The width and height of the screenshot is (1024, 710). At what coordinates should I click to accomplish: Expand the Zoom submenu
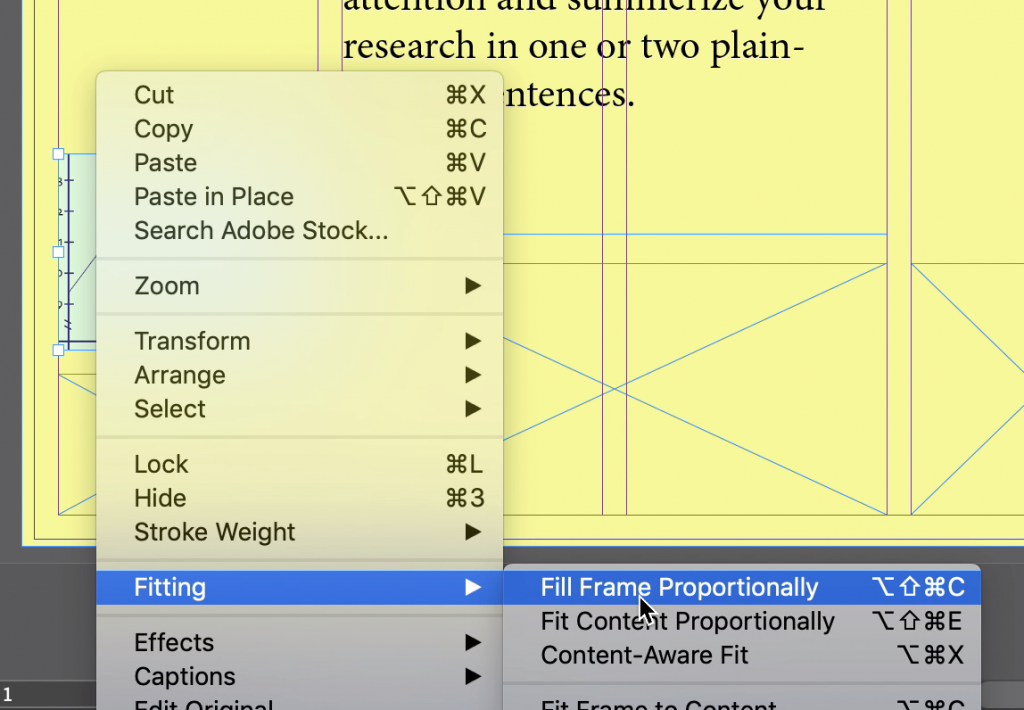(x=300, y=286)
